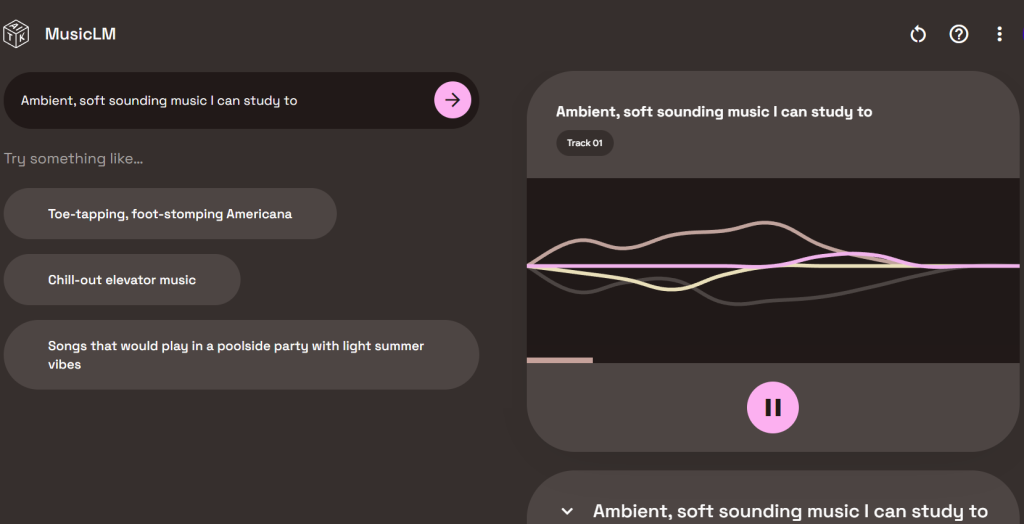The image size is (1024, 524).
Task: Click the AI Test Kitchen cube logo
Action: (x=17, y=34)
